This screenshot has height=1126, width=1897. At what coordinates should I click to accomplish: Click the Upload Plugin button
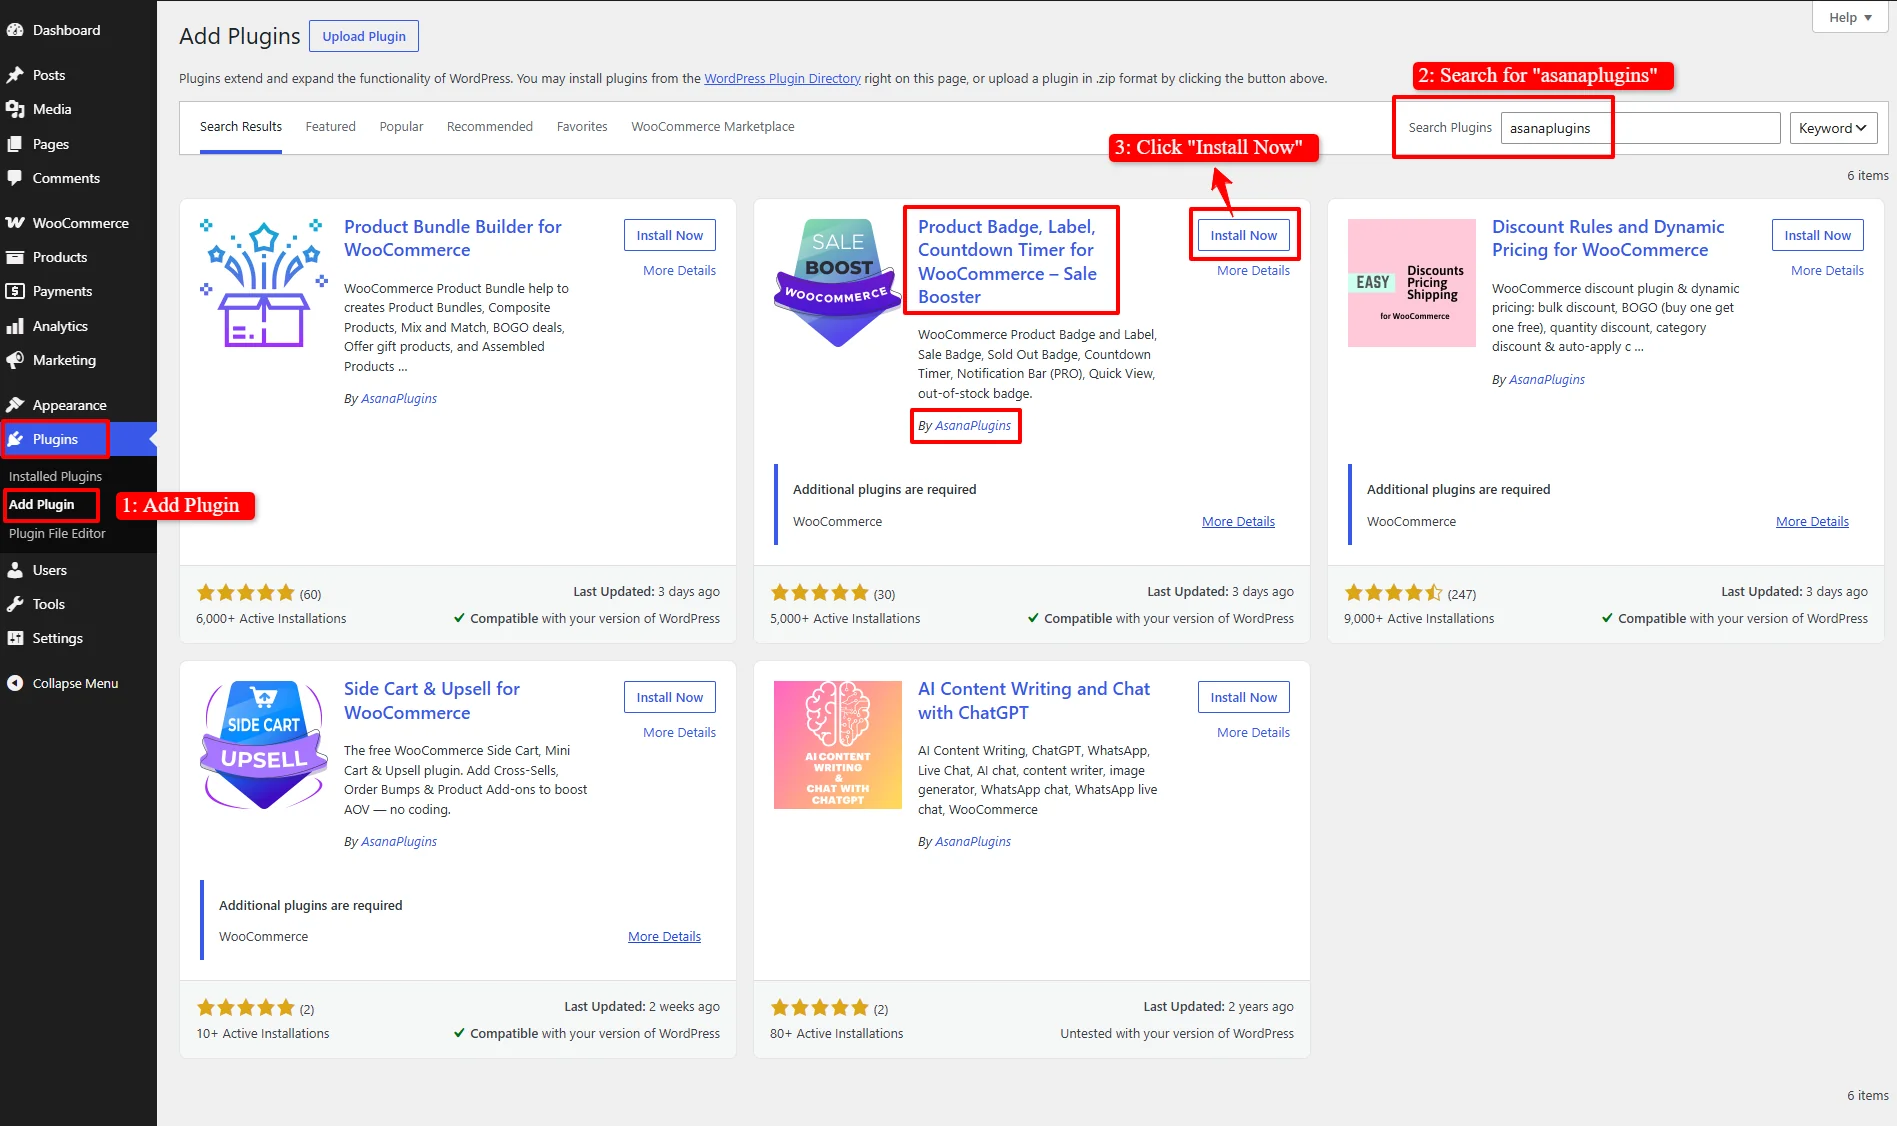pos(364,36)
